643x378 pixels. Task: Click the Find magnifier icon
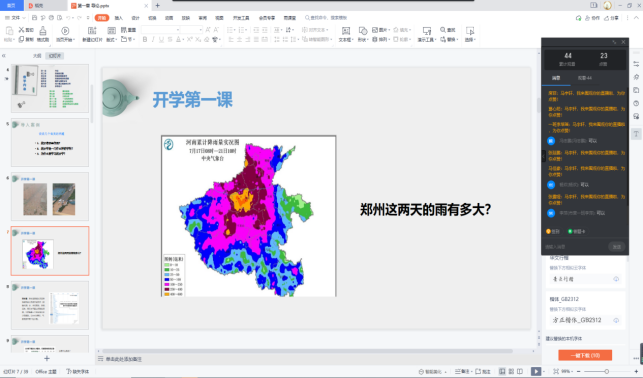coord(443,30)
